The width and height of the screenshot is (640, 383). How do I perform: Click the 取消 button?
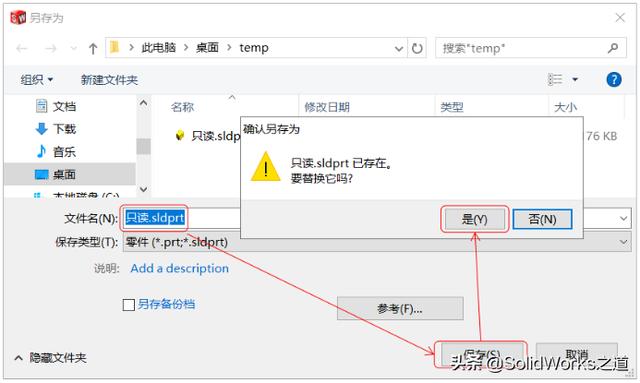pos(576,354)
